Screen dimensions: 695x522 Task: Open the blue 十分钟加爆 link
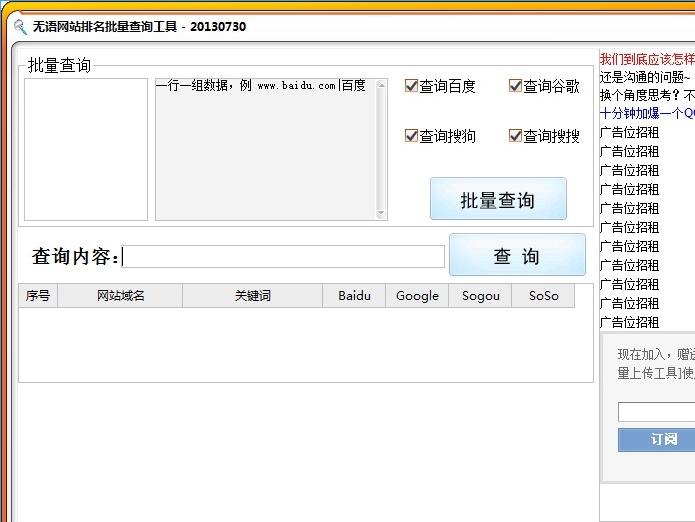[x=646, y=113]
